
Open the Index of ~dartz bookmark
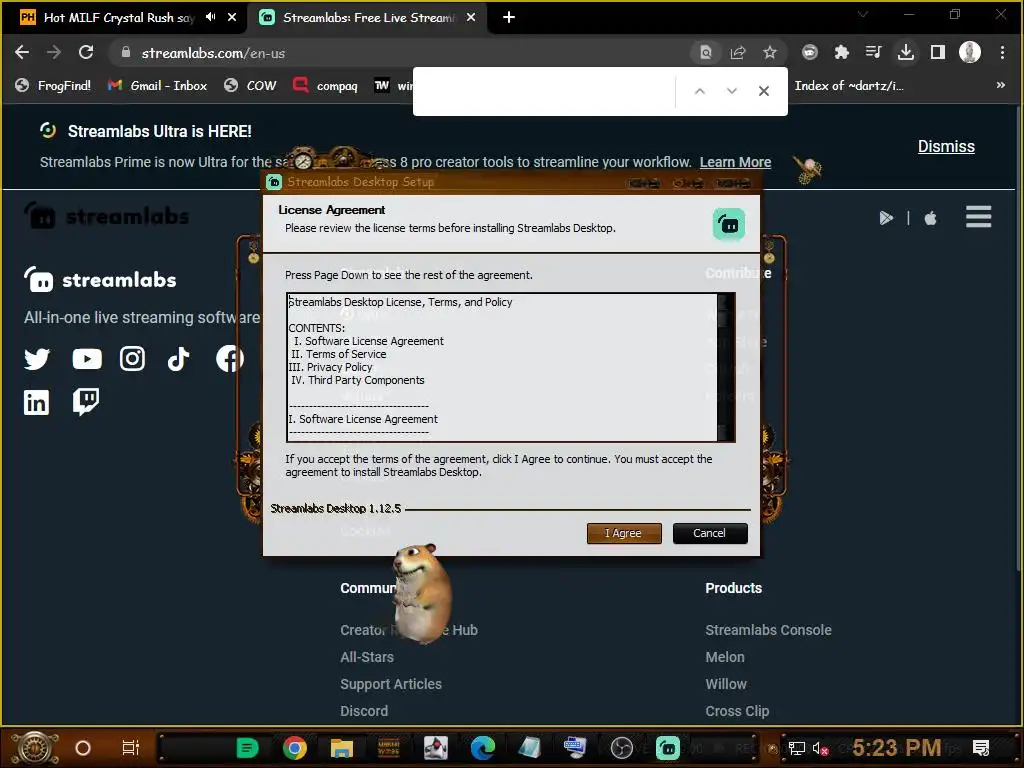coord(848,86)
